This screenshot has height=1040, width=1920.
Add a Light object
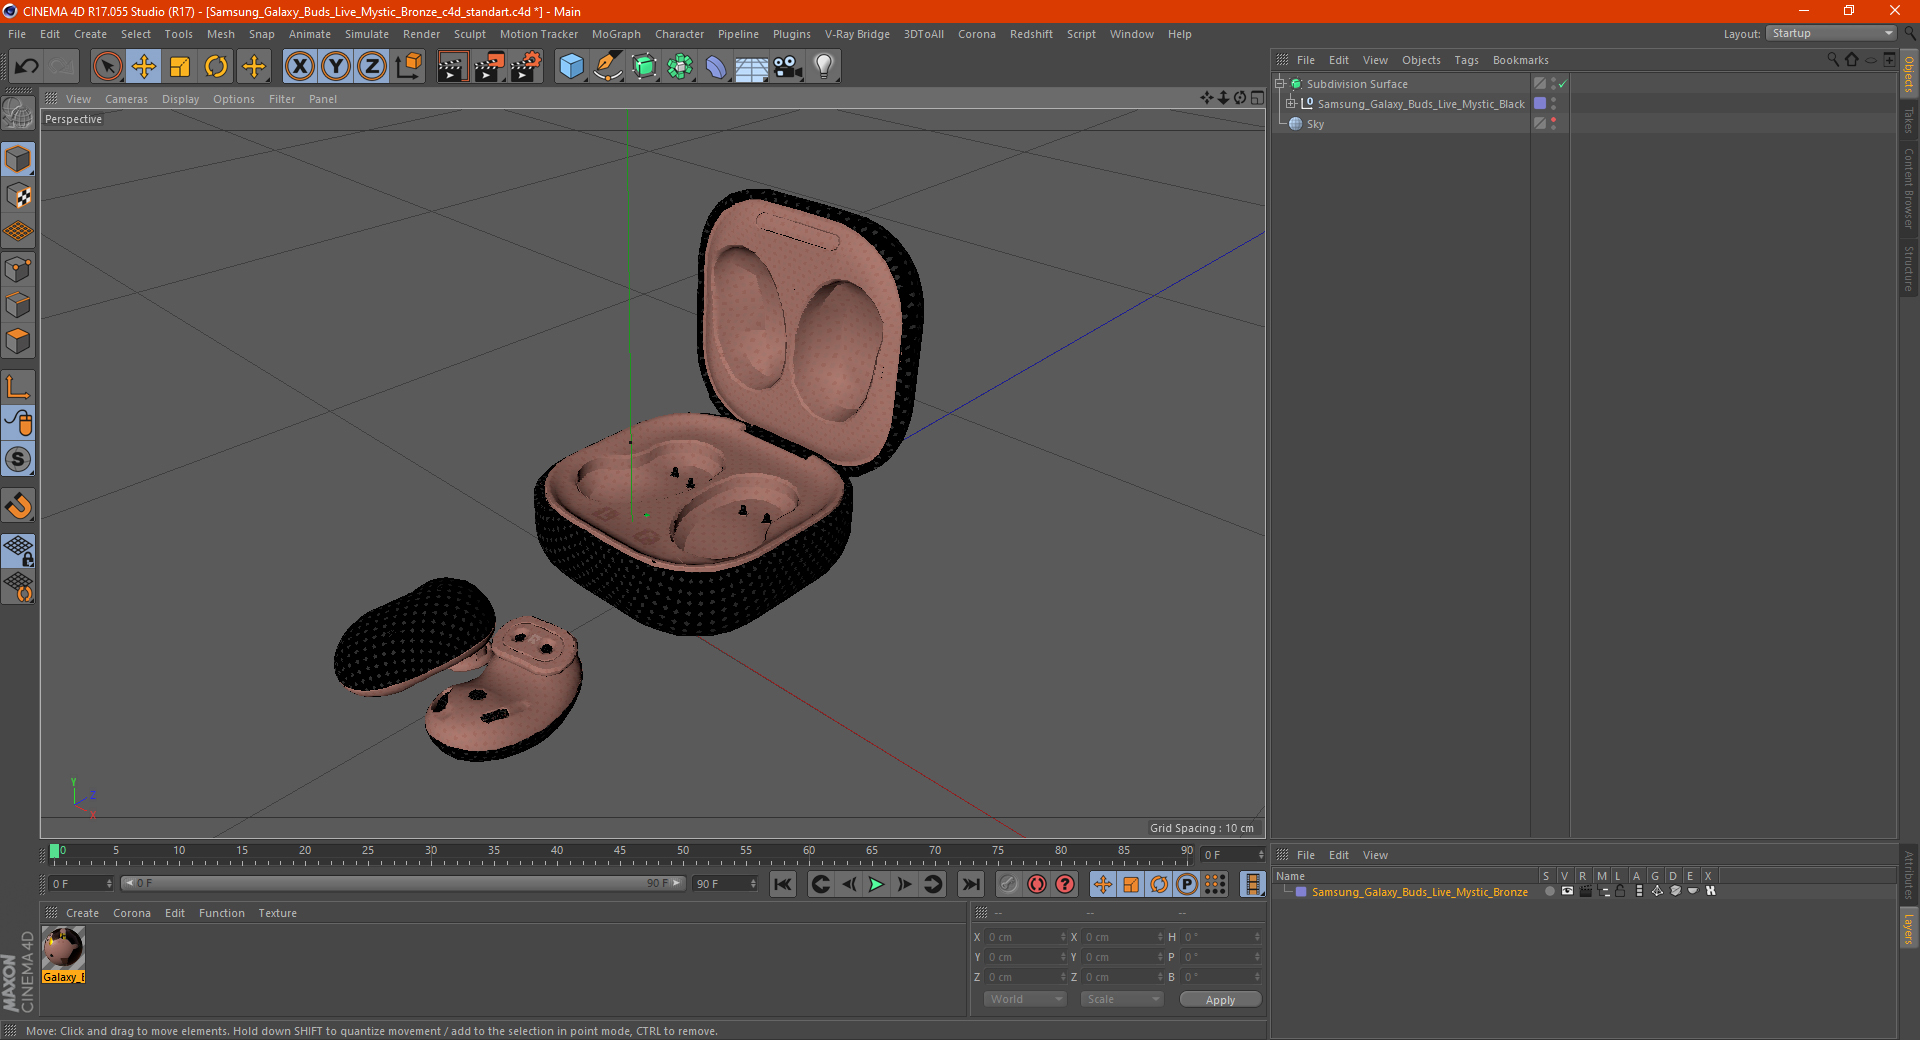[x=823, y=67]
